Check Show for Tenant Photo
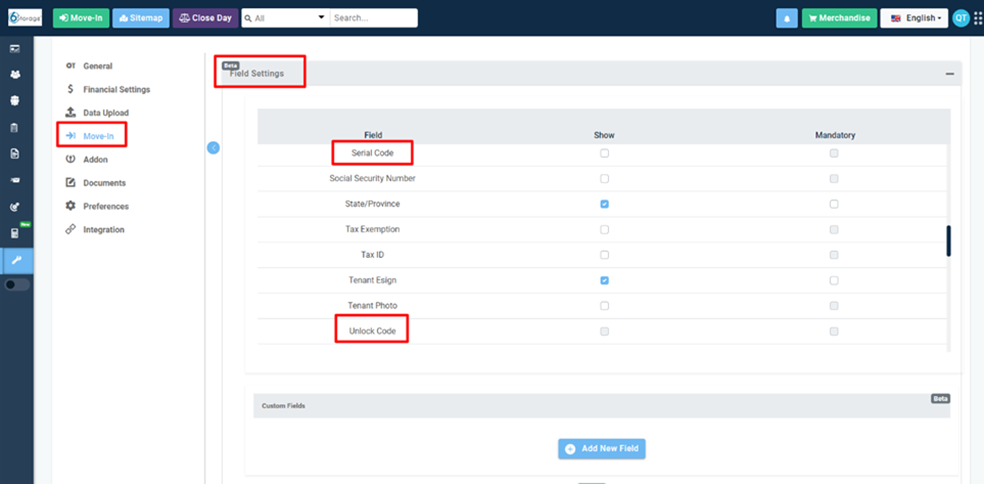Image resolution: width=984 pixels, height=484 pixels. click(x=604, y=306)
